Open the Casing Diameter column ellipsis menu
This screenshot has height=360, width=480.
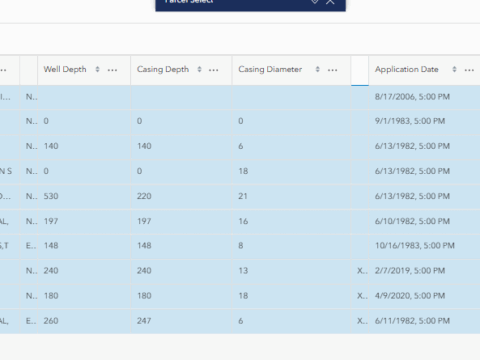pos(332,70)
